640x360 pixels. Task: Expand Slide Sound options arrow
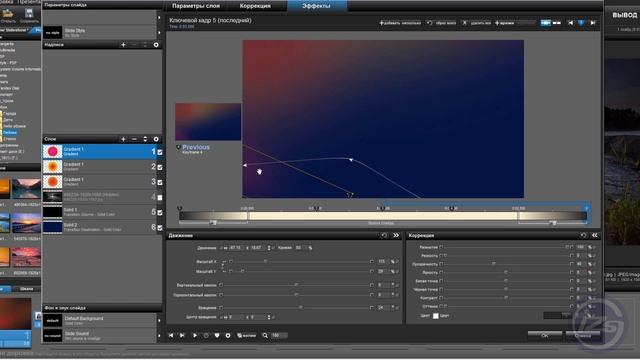[159, 336]
